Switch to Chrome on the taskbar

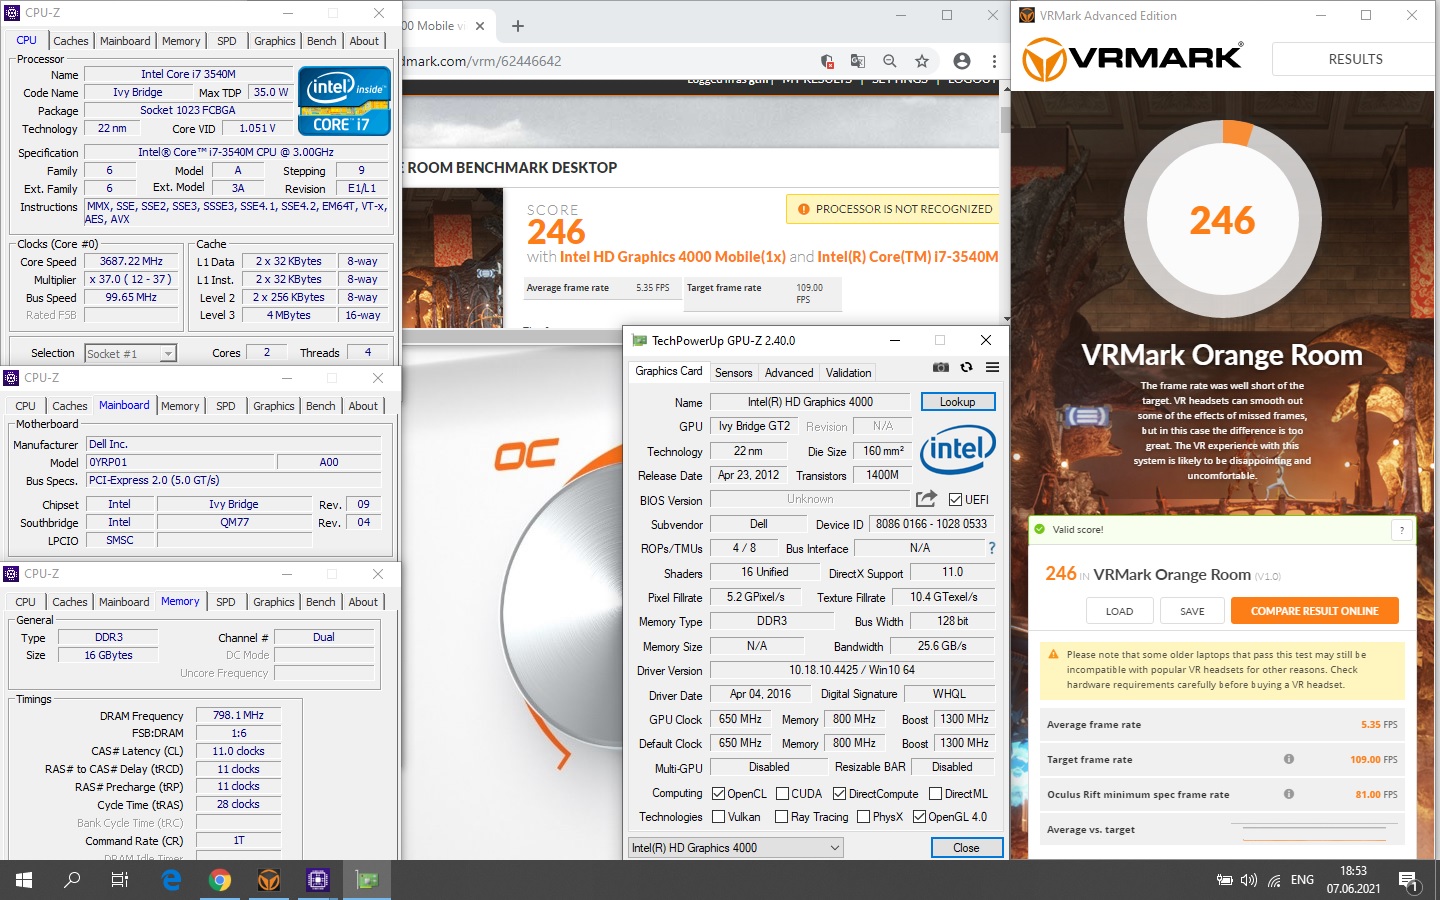pos(220,880)
